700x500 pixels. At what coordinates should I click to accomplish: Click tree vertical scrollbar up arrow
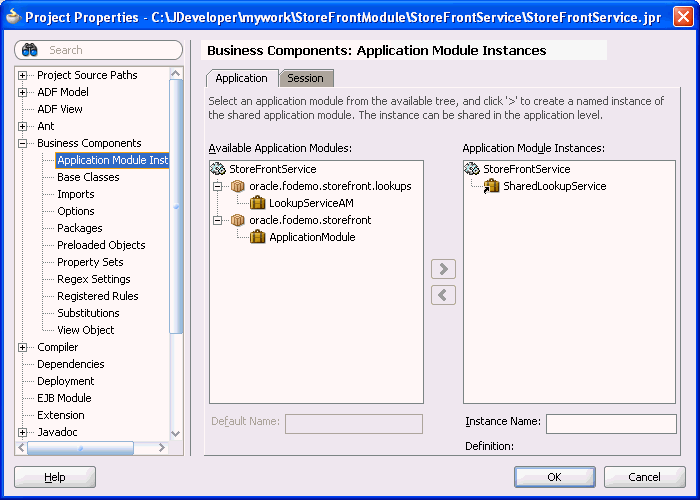176,73
